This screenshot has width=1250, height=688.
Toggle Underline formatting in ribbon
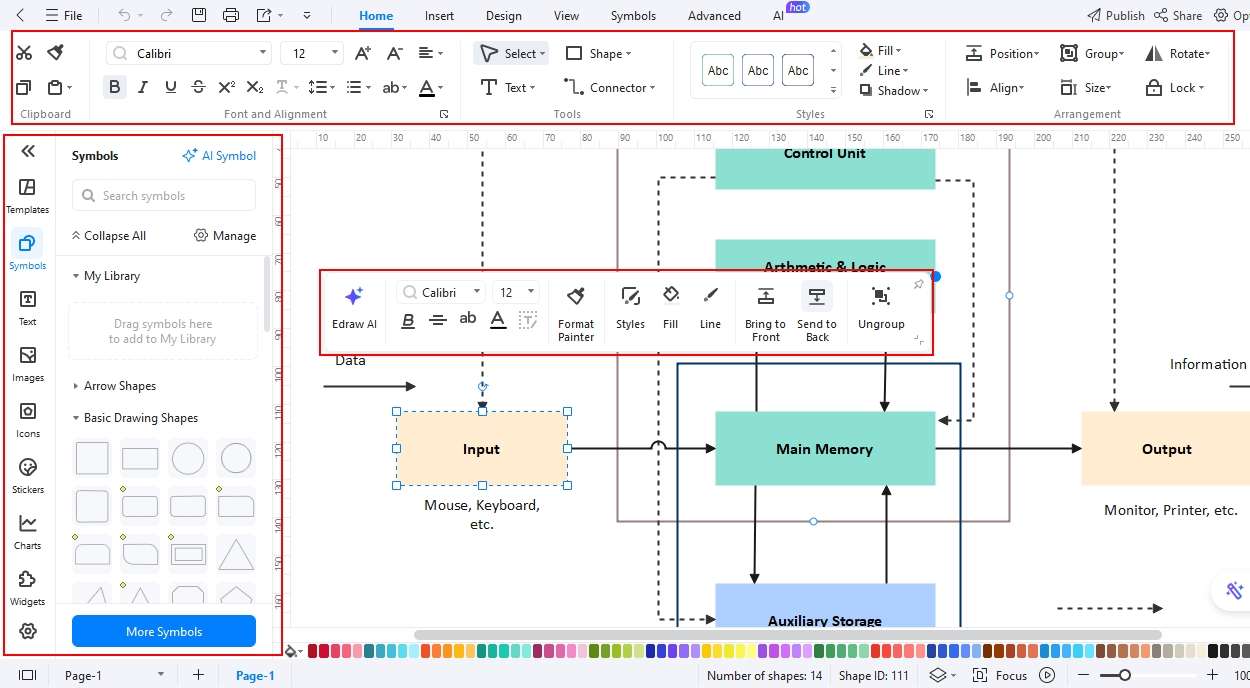coord(171,87)
